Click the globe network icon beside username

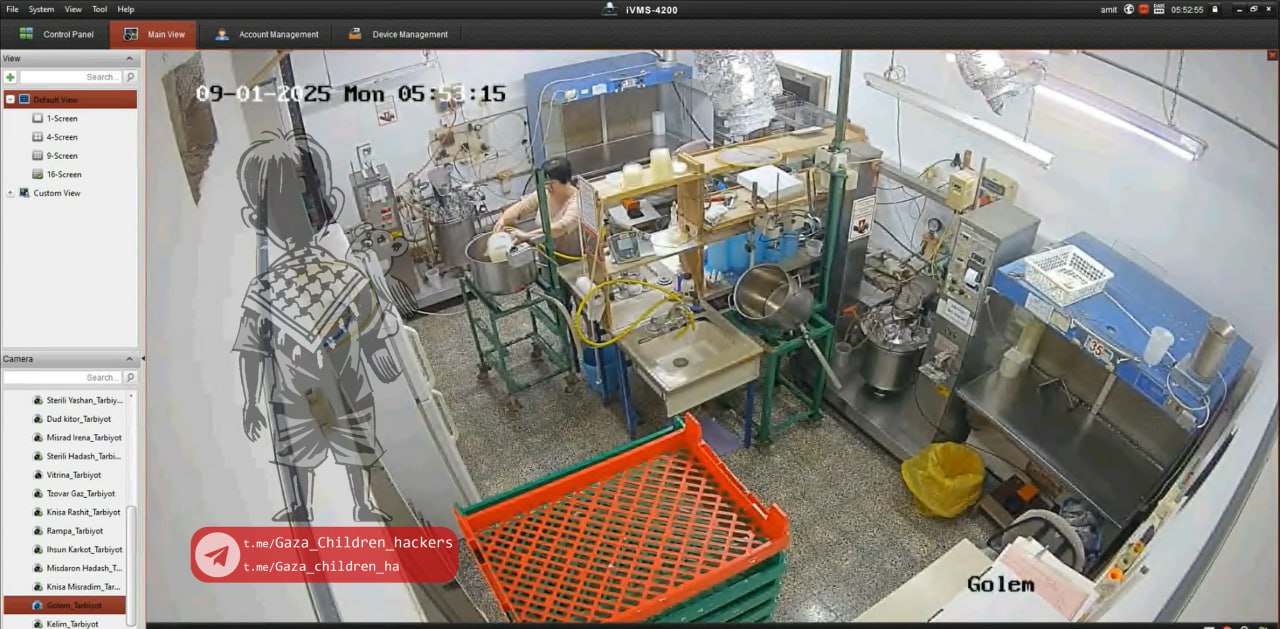point(1129,9)
